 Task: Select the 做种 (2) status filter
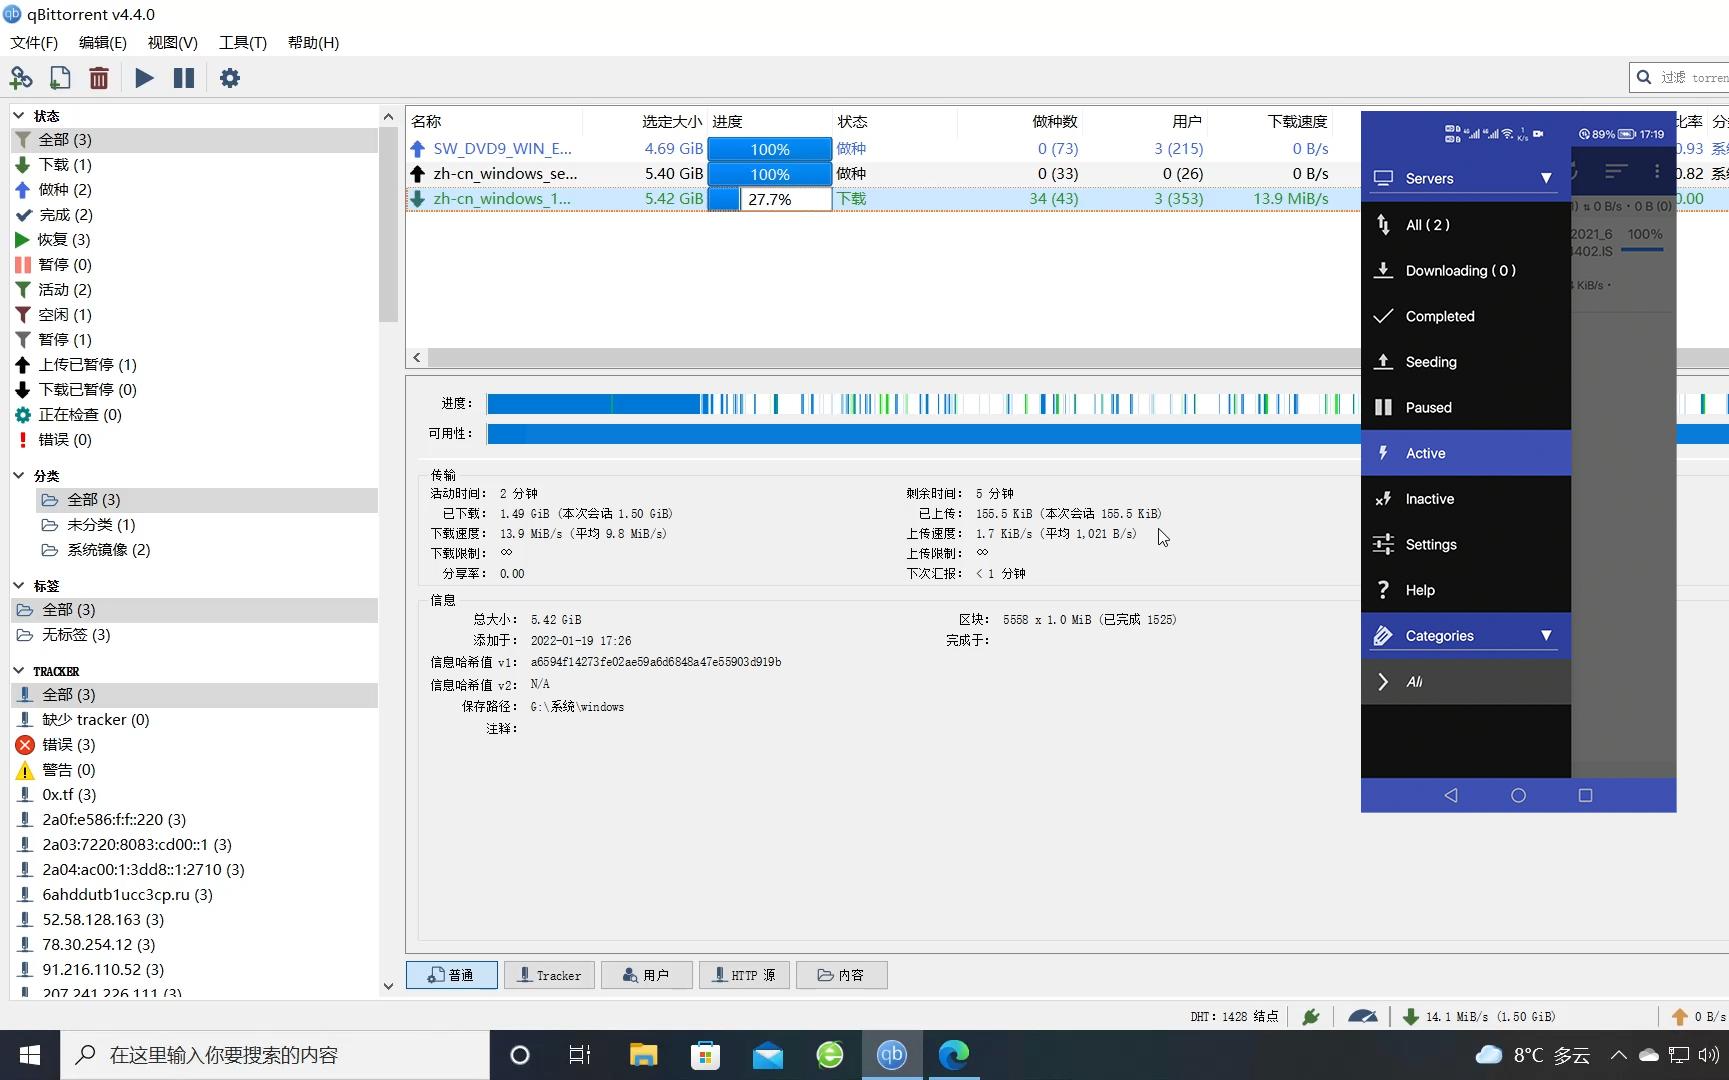[x=195, y=190]
